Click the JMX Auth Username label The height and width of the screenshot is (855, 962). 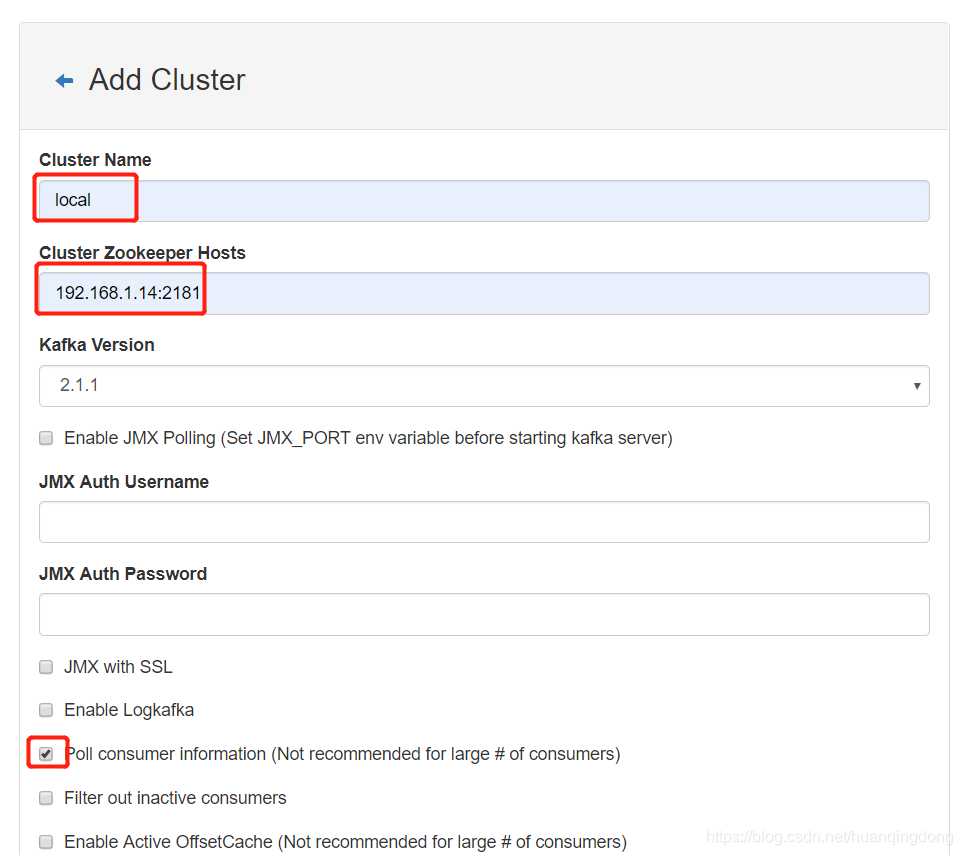click(124, 481)
